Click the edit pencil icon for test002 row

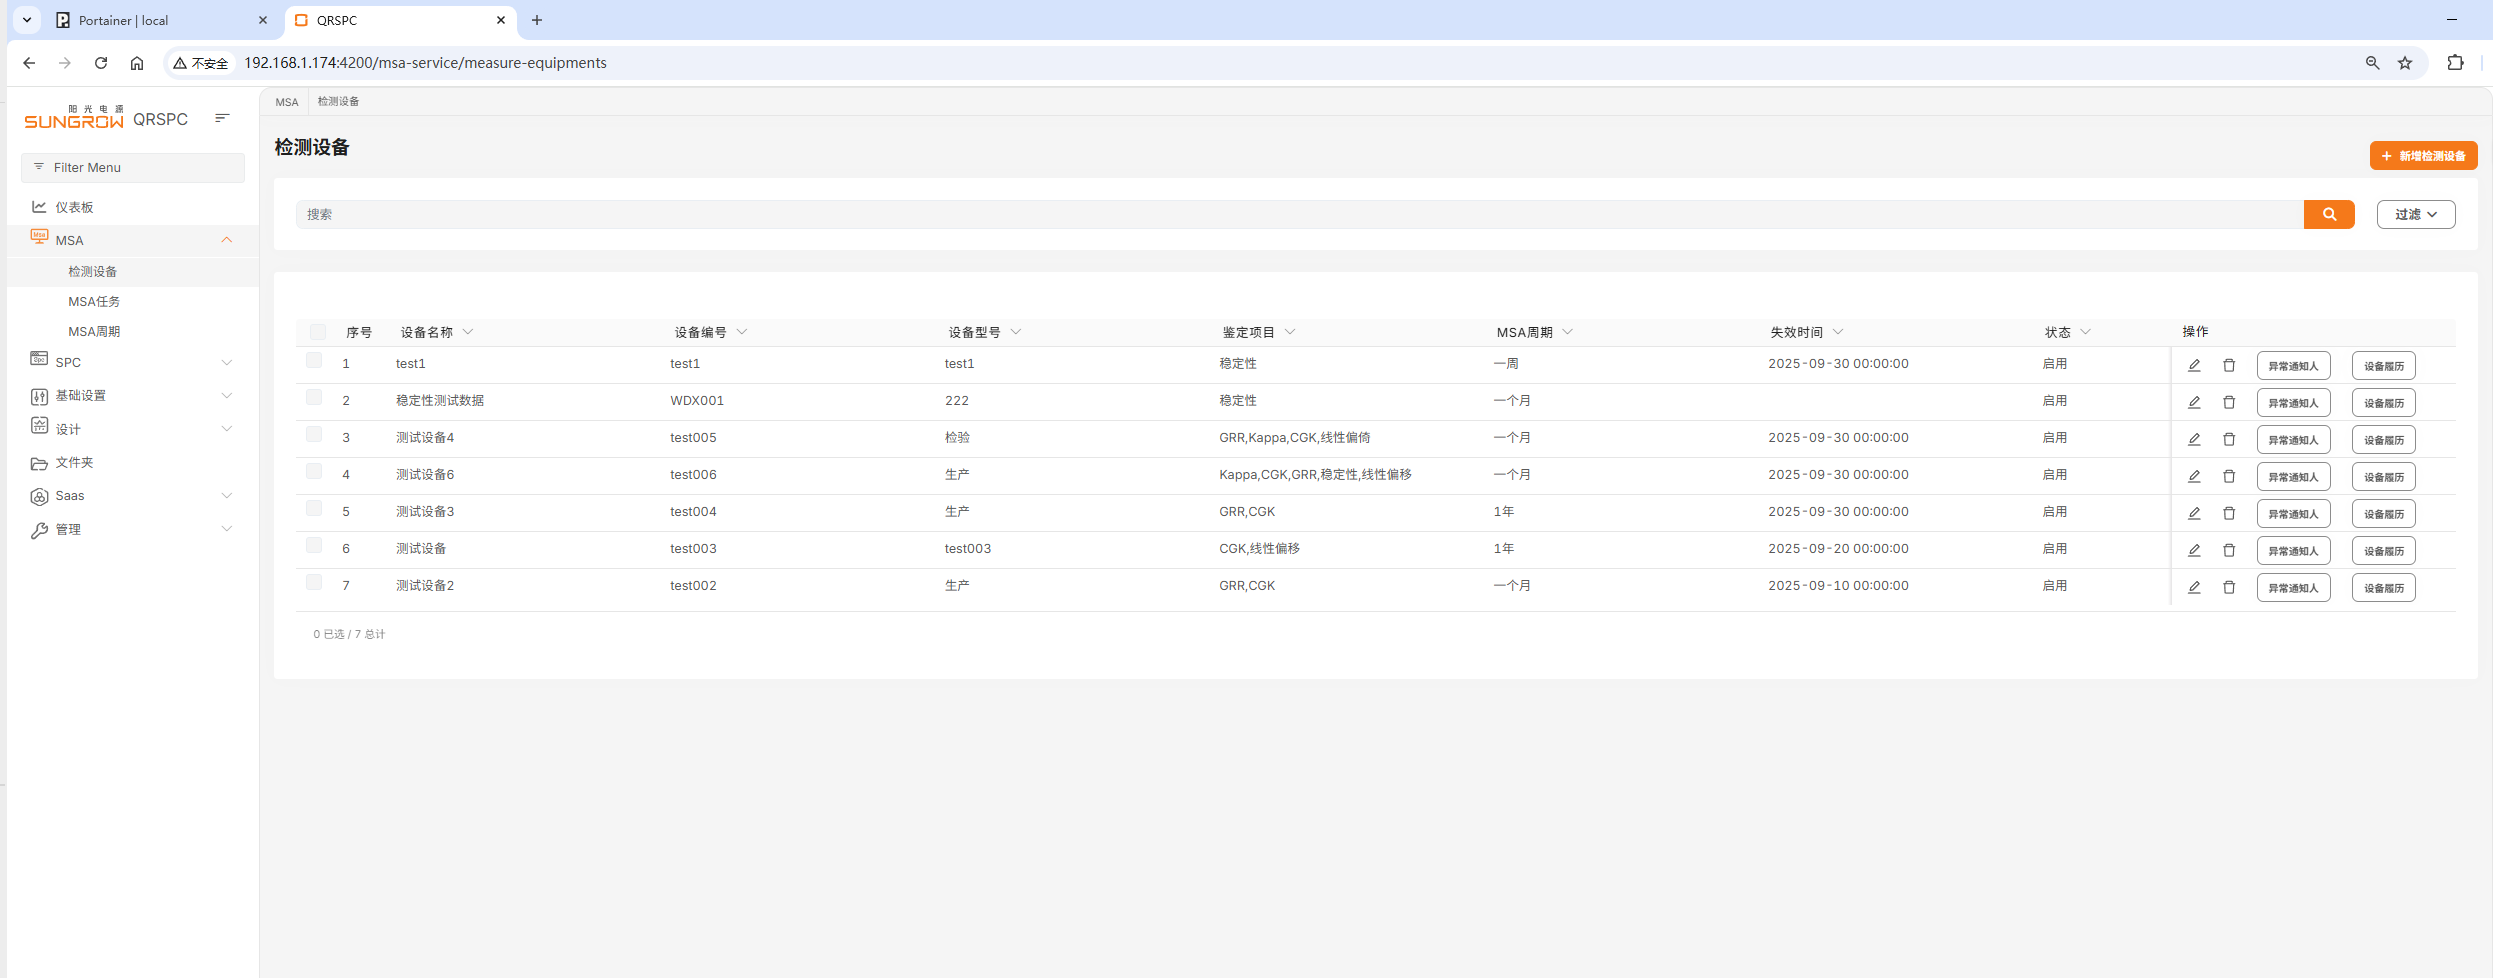pyautogui.click(x=2194, y=588)
